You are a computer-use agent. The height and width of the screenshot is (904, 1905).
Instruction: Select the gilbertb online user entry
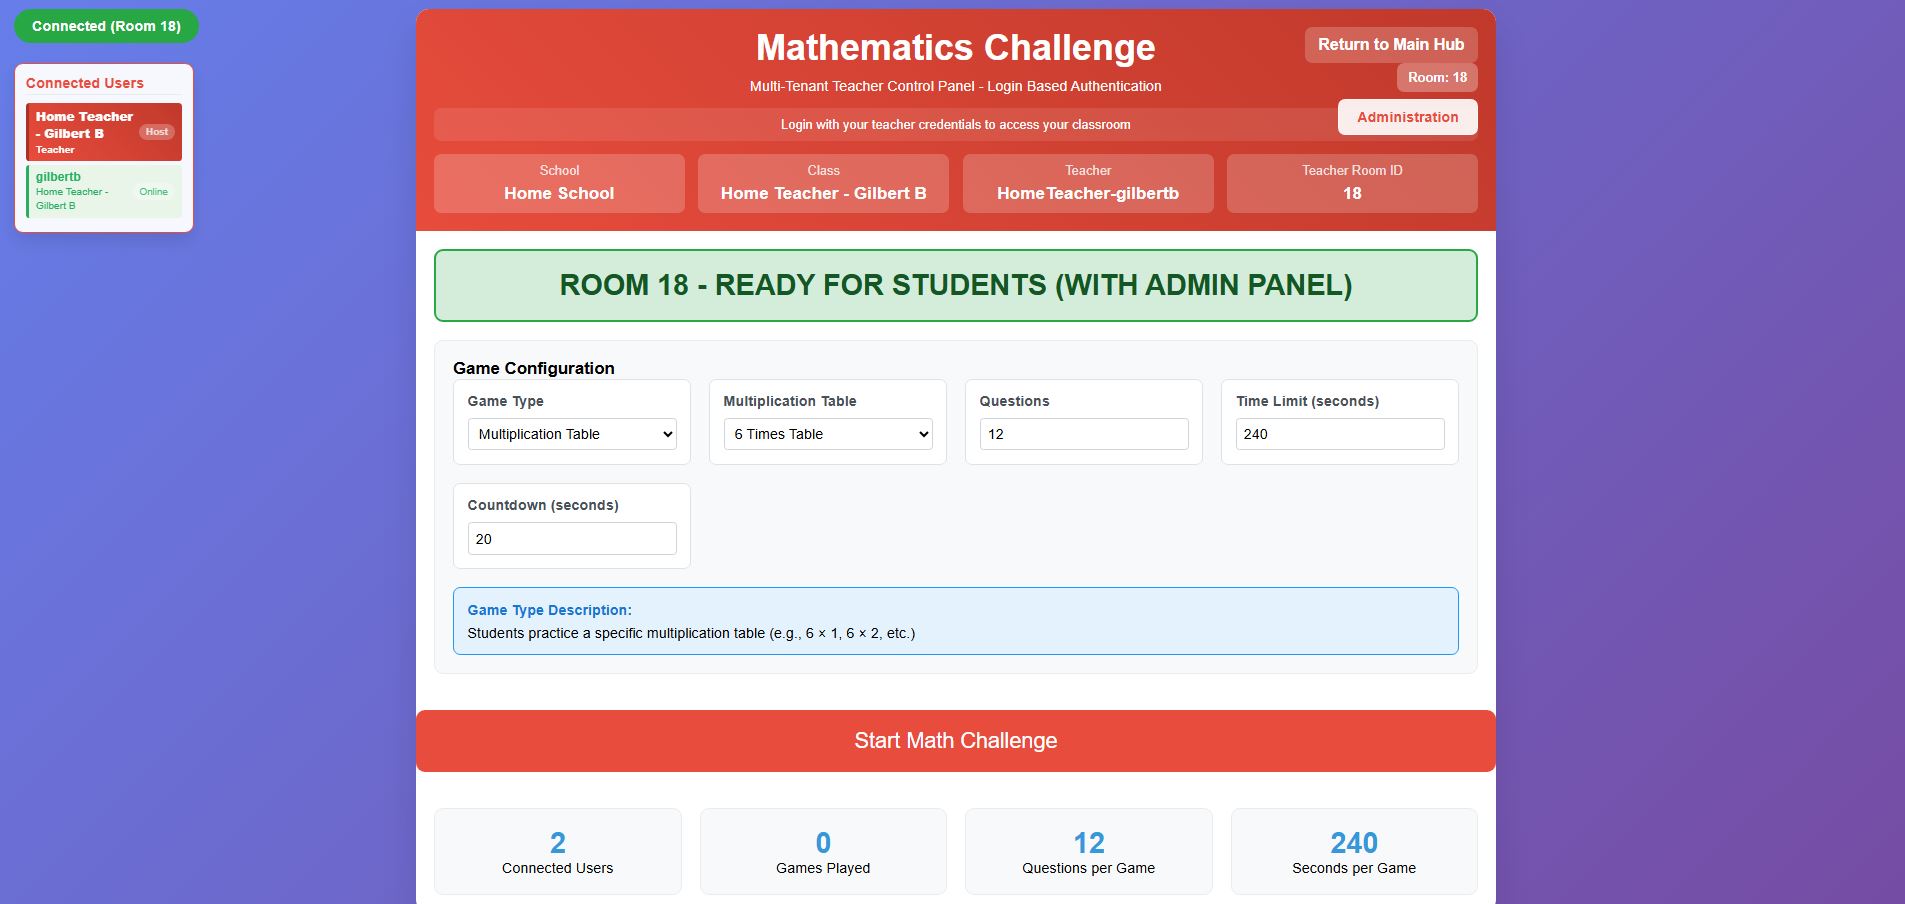tap(104, 191)
